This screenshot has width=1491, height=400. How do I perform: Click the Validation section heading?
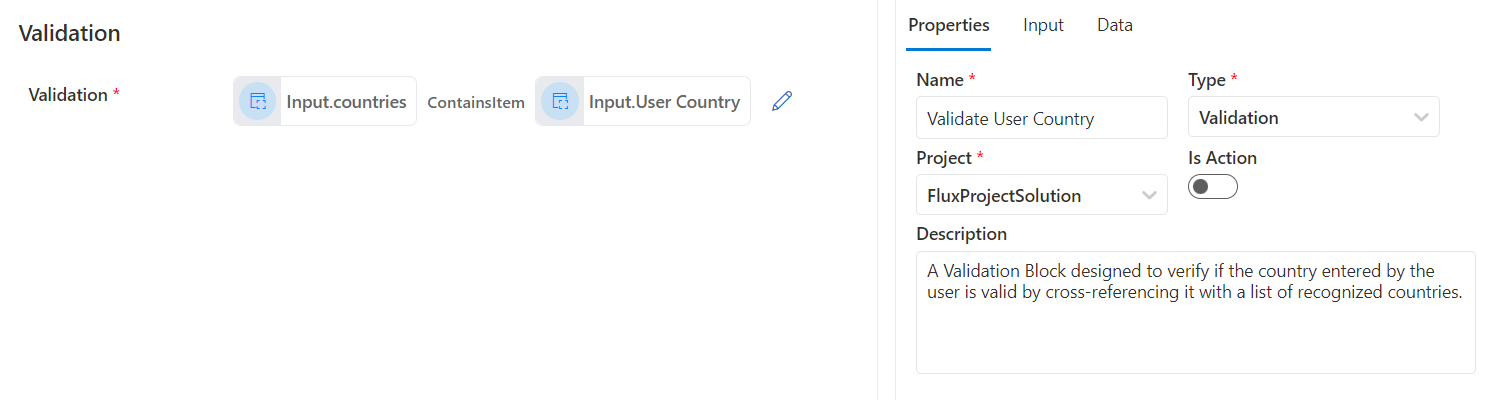70,33
